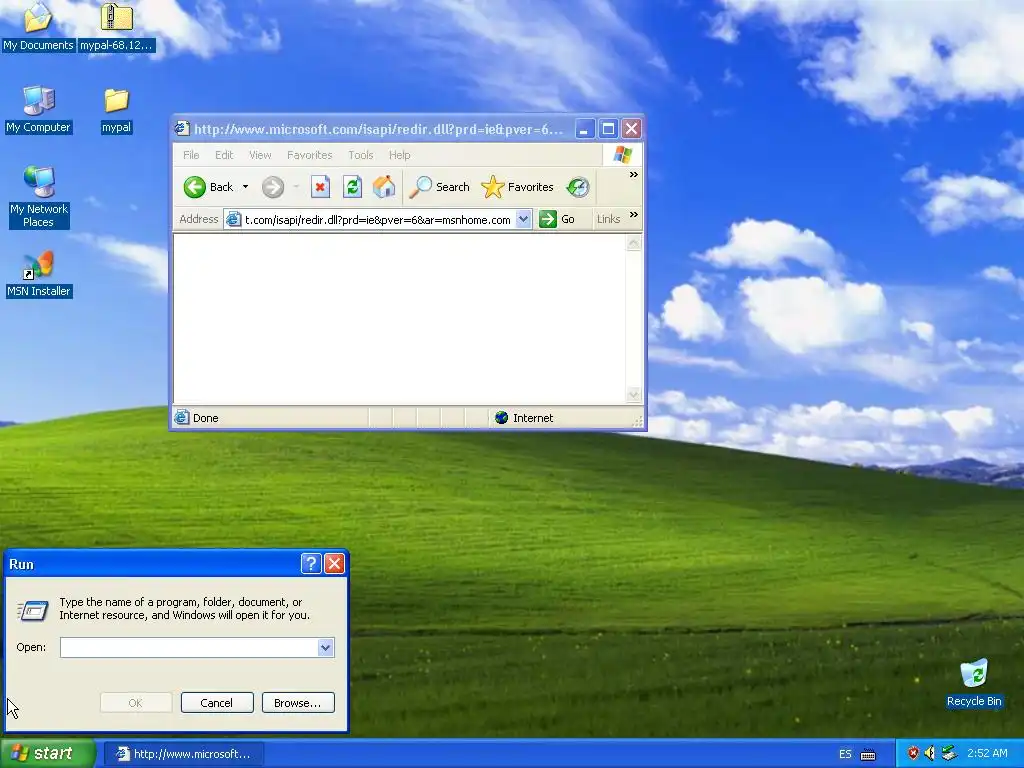Screen dimensions: 1024x768
Task: Click the green Back arrow in Internet Explorer
Action: (x=195, y=187)
